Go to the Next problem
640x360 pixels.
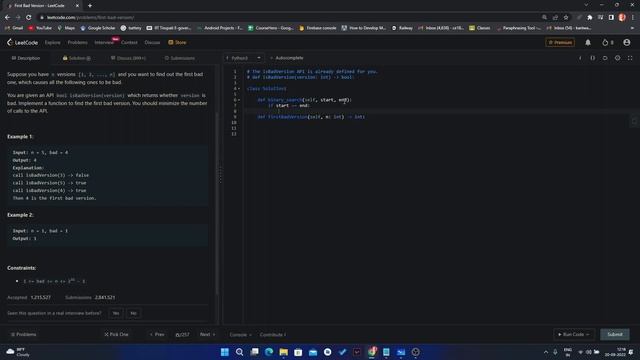[x=207, y=335]
